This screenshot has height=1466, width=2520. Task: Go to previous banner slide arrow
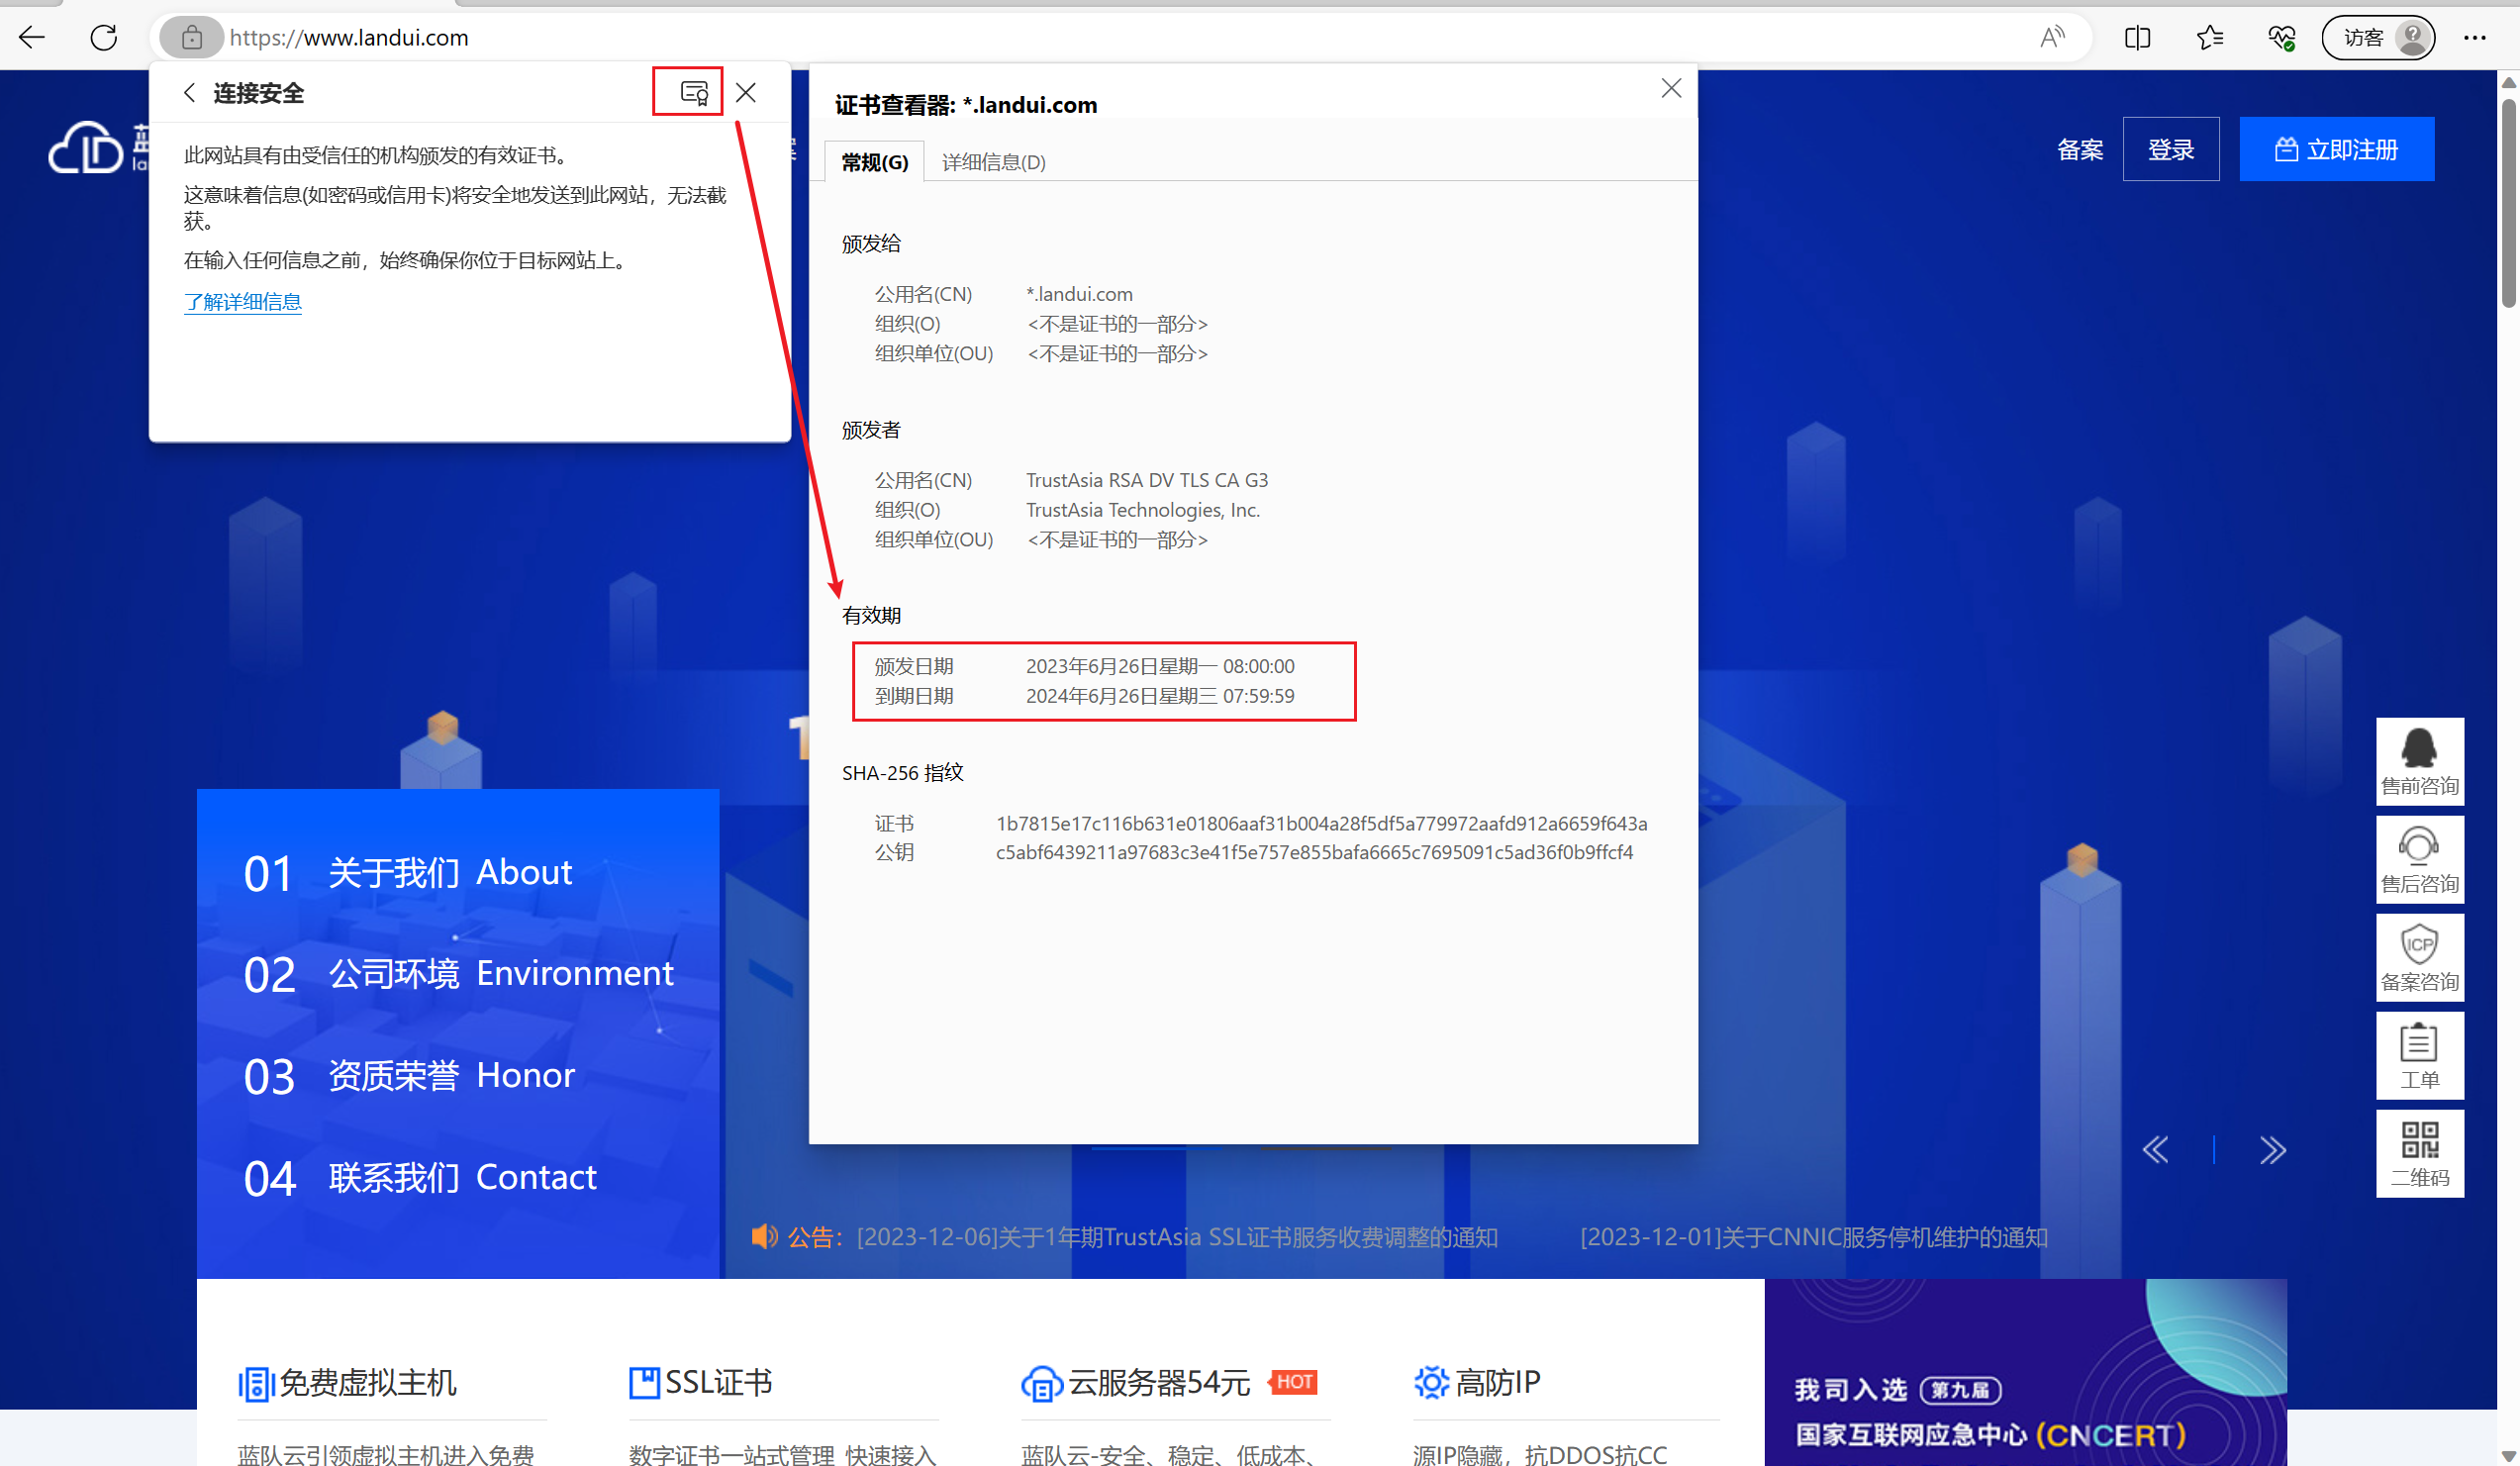pyautogui.click(x=2156, y=1150)
